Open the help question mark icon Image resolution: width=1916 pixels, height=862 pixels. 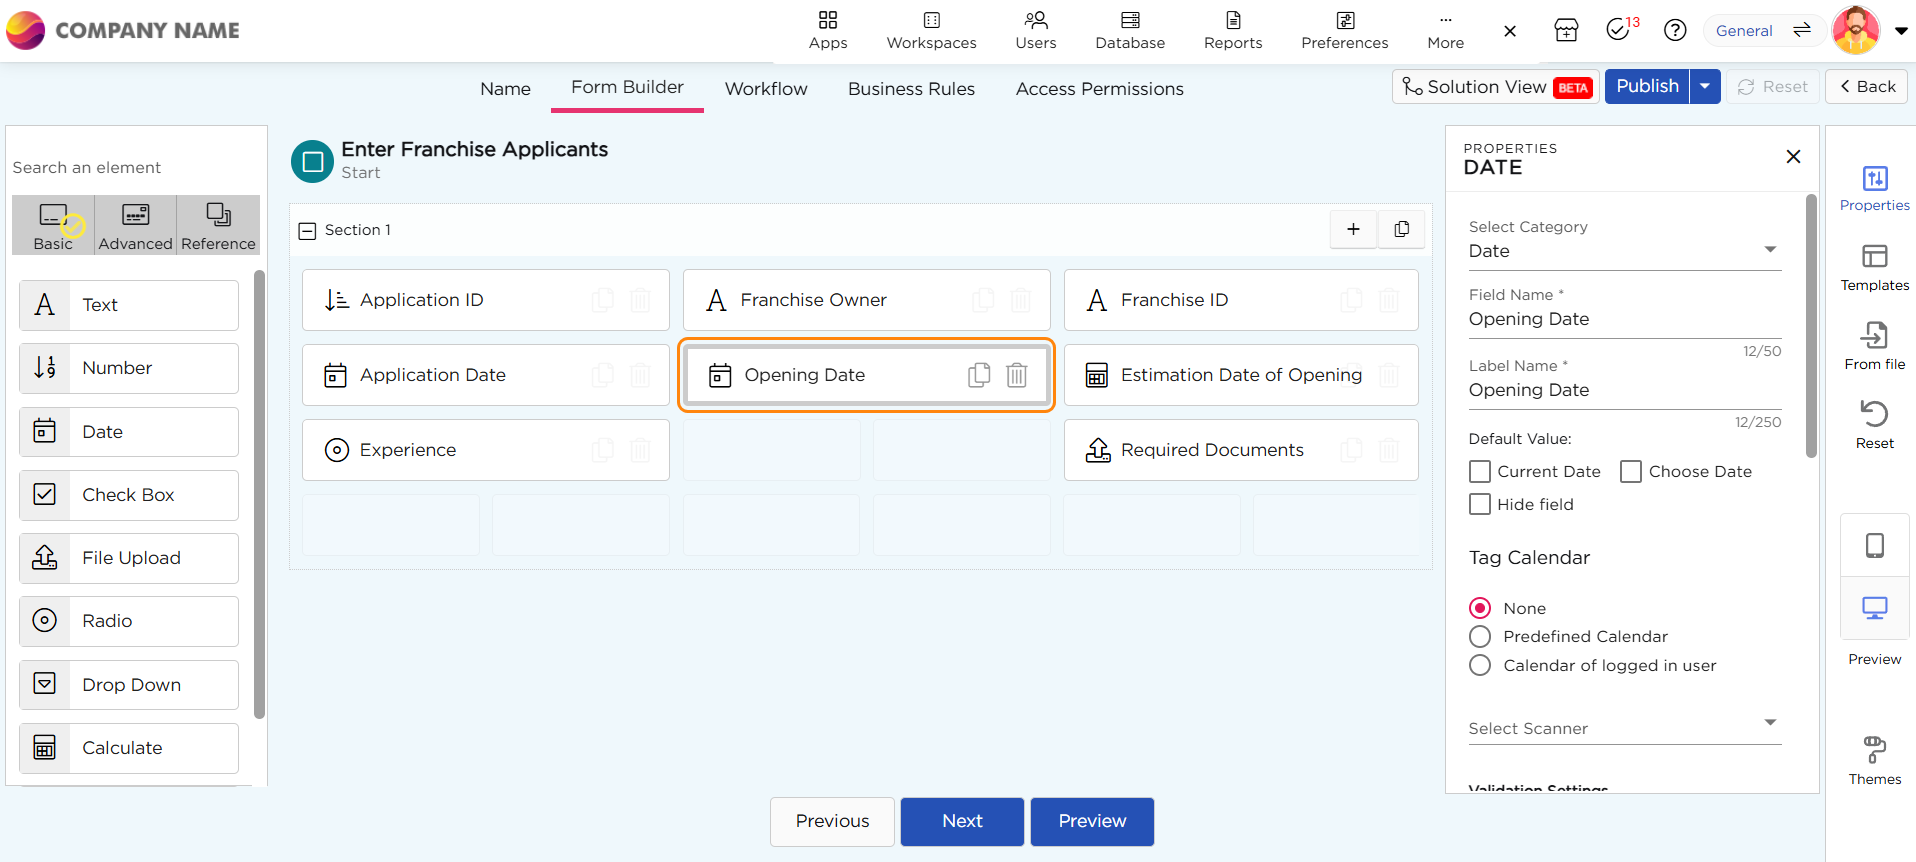1675,30
